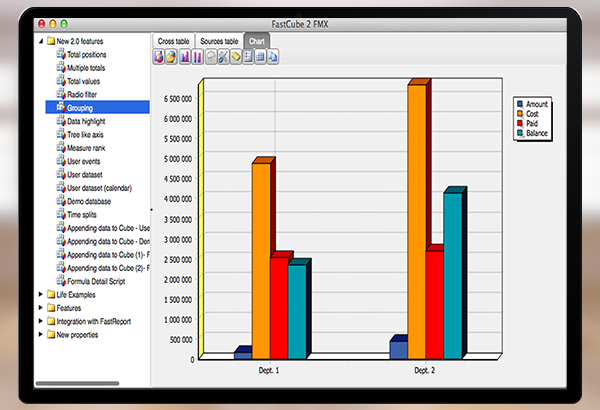600x410 pixels.
Task: Click the chart legend toolbar icon
Action: tap(248, 57)
